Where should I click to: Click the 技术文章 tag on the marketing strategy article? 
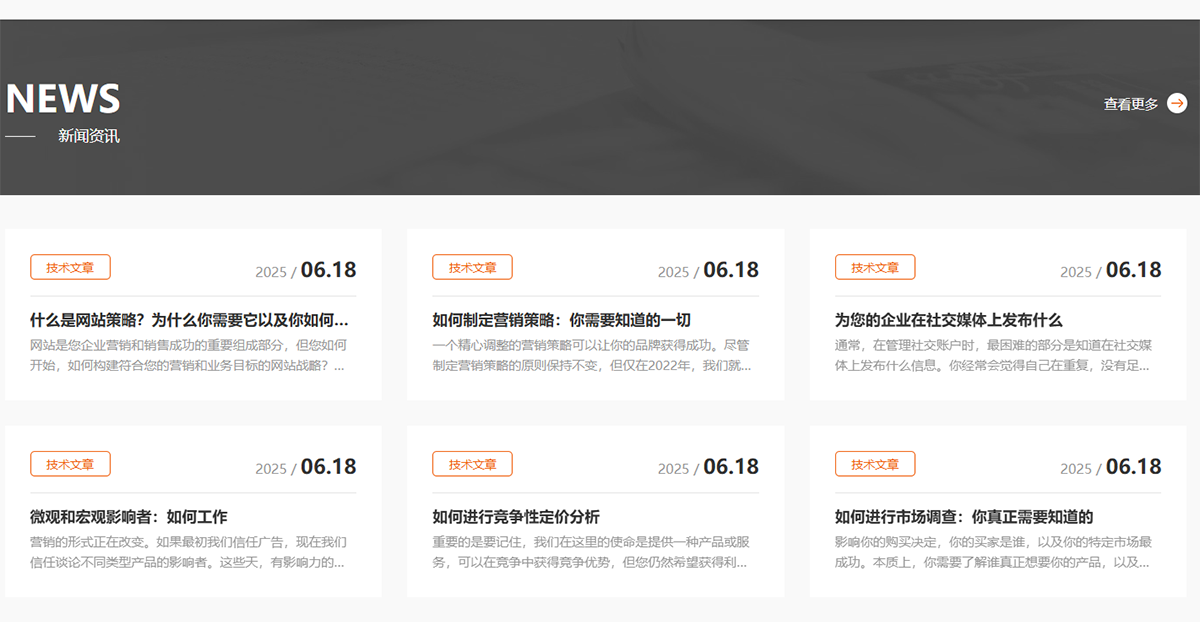(x=472, y=267)
